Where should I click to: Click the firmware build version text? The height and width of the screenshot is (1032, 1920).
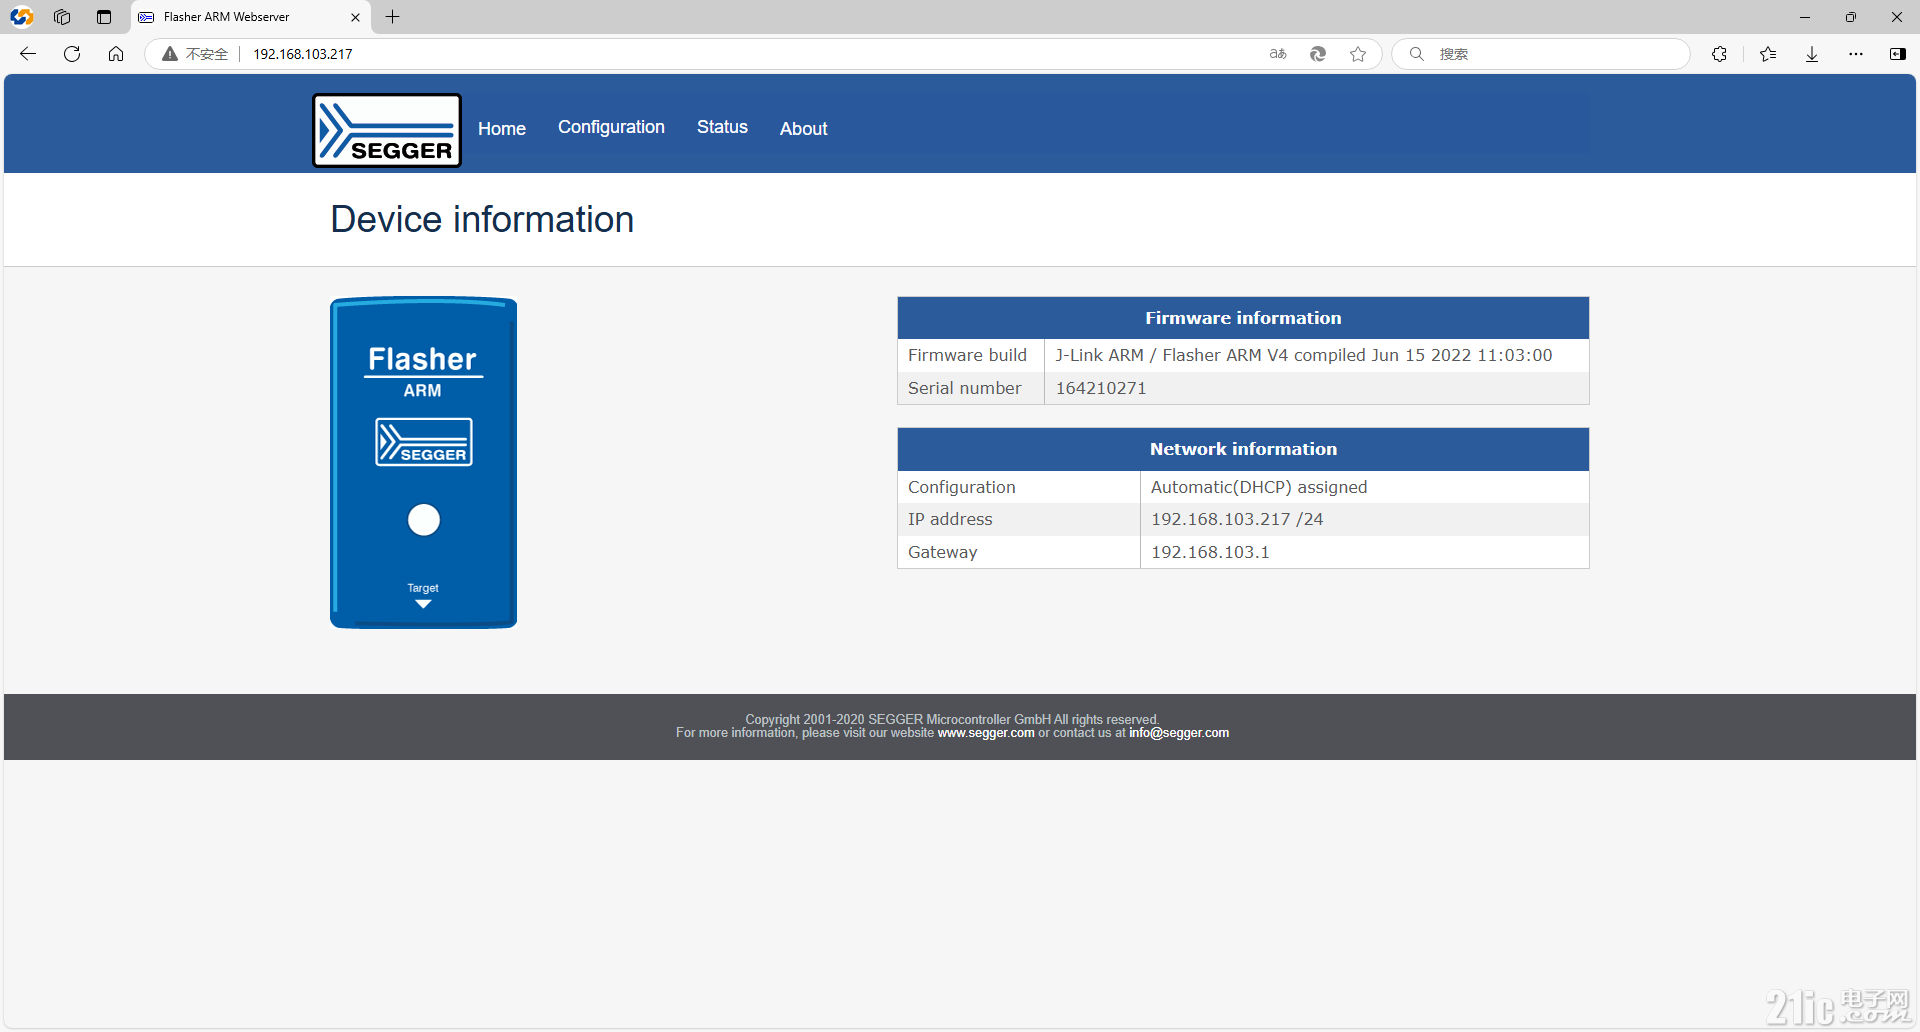1304,355
